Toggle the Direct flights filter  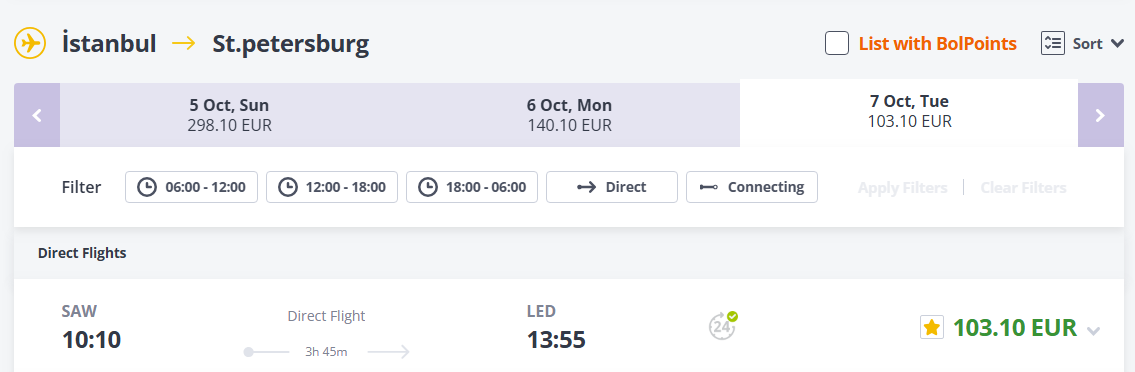(612, 187)
